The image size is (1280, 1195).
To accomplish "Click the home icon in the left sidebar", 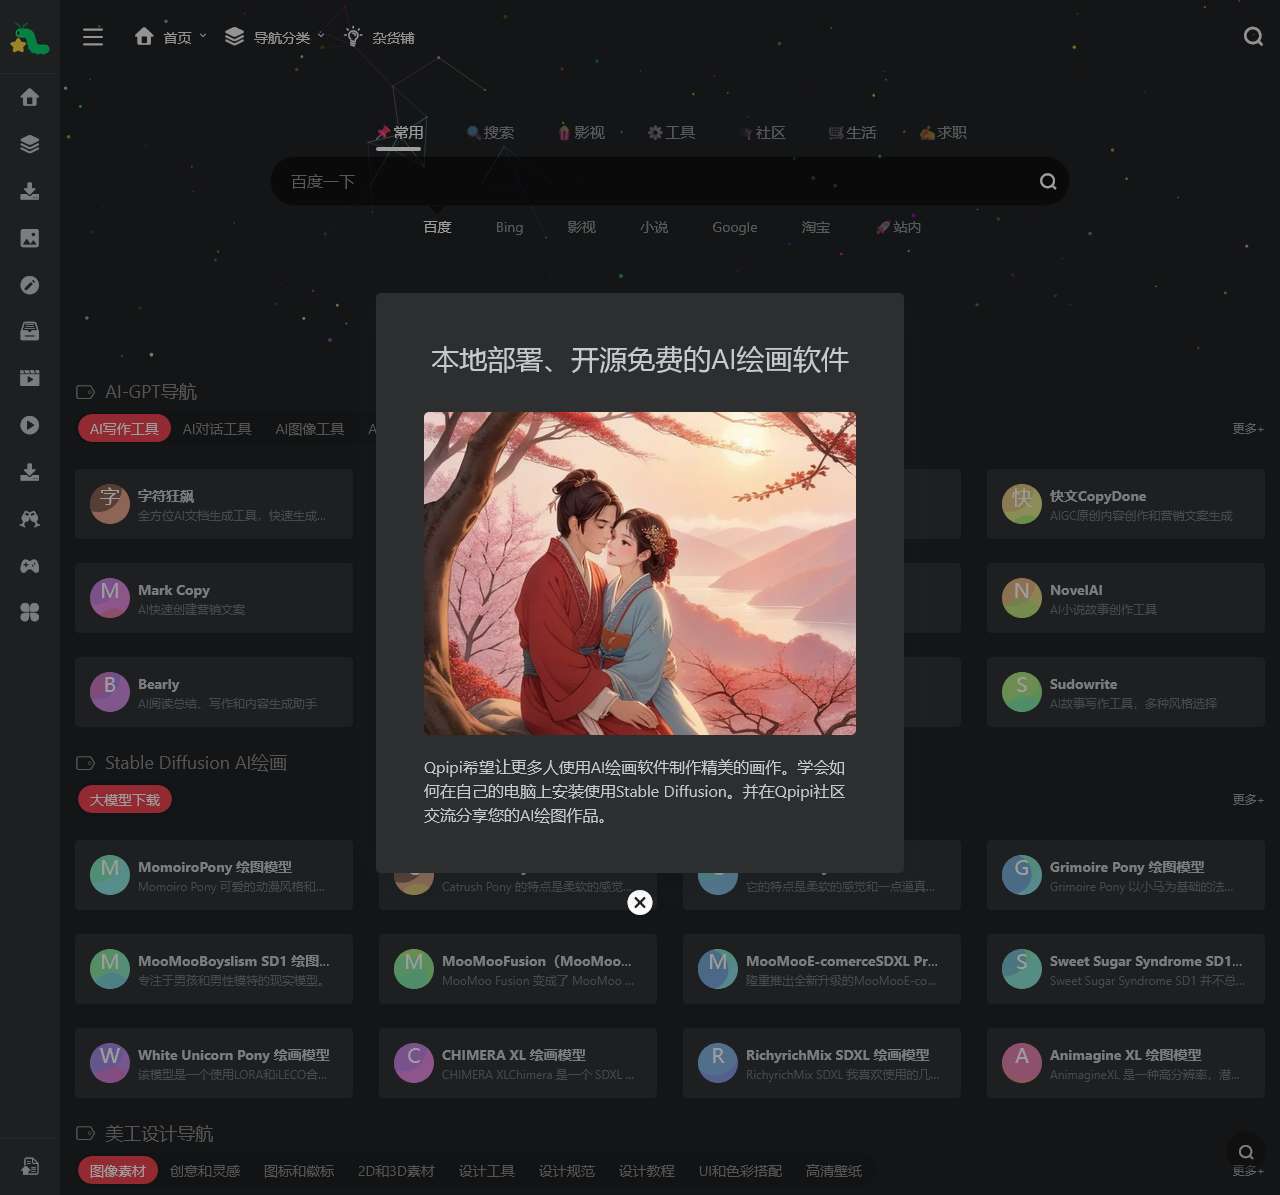I will (x=30, y=97).
